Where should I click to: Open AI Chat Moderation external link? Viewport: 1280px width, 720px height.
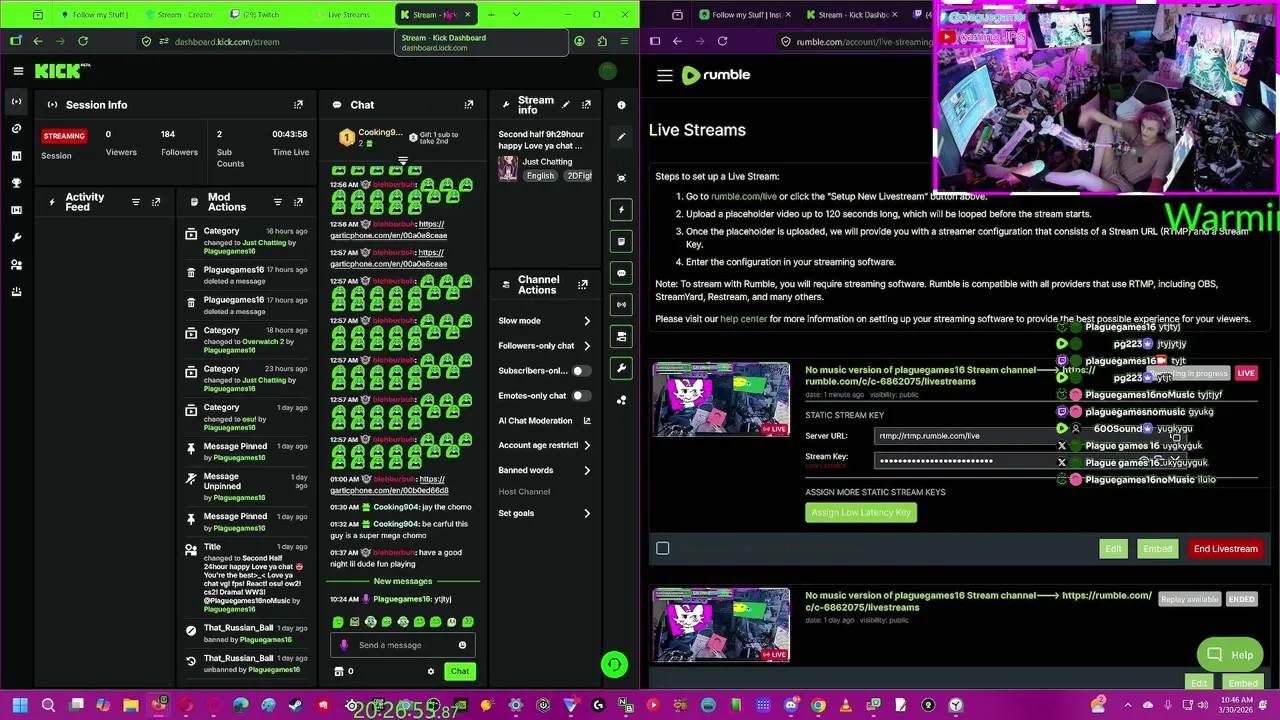point(587,421)
